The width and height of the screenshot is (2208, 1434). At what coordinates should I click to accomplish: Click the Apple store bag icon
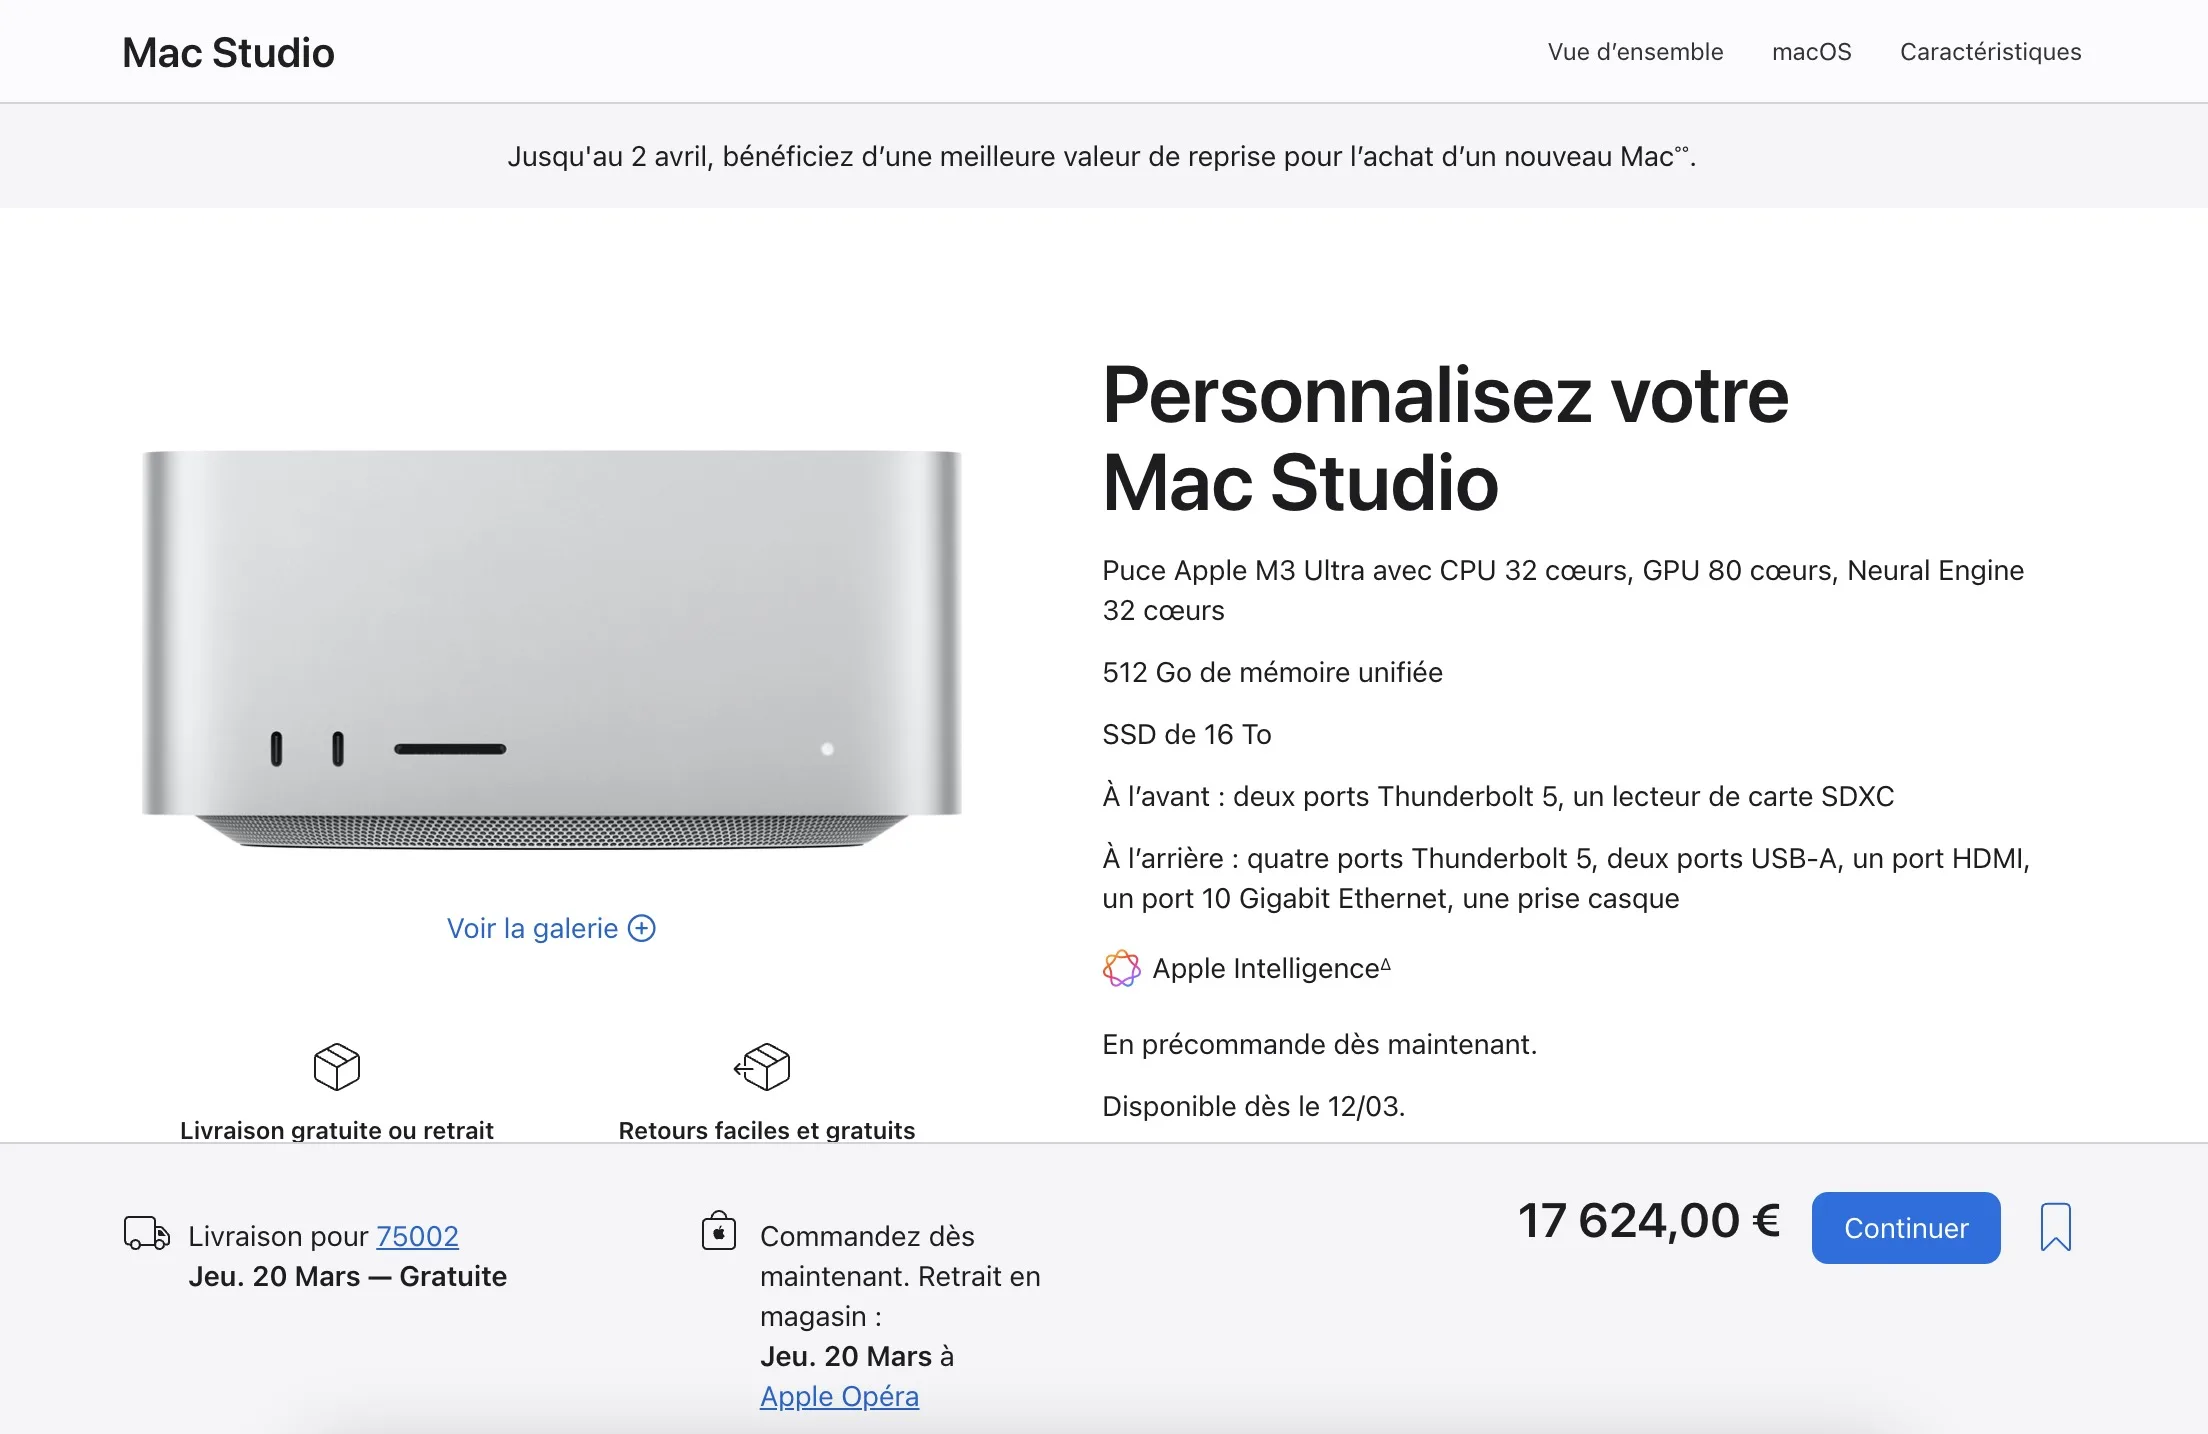pyautogui.click(x=719, y=1231)
